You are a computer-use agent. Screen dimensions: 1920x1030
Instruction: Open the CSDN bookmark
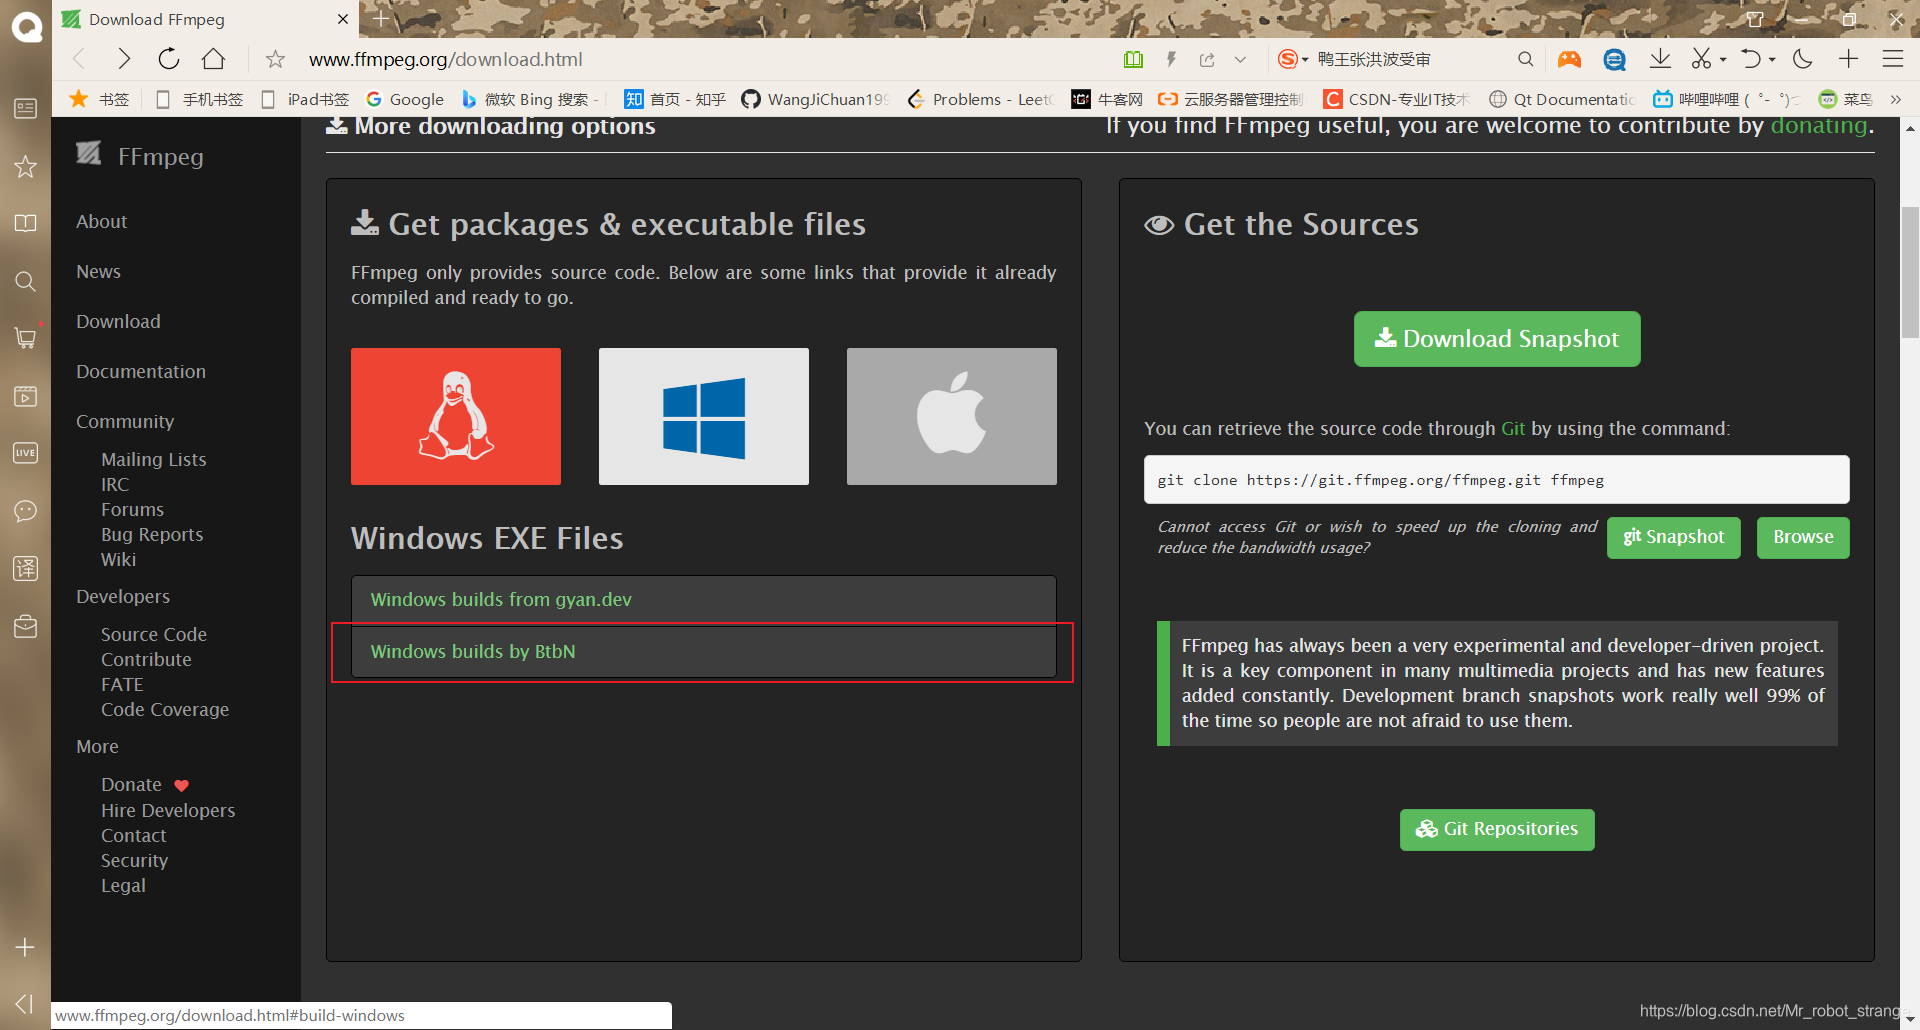tap(1396, 99)
